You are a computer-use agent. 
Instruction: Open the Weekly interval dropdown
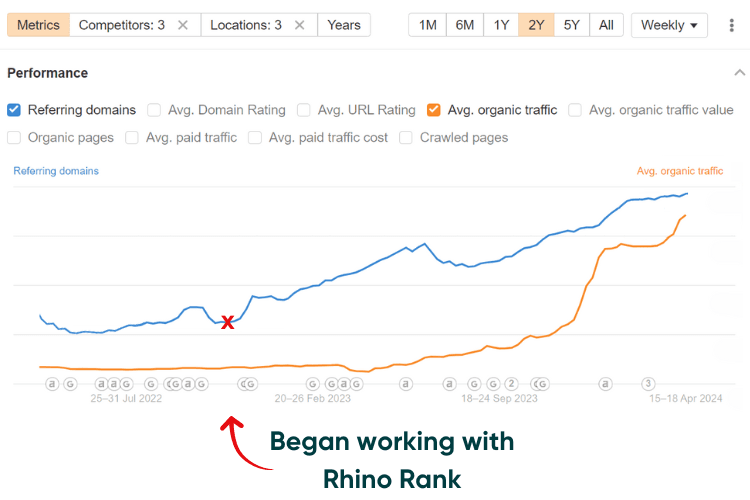pyautogui.click(x=669, y=25)
